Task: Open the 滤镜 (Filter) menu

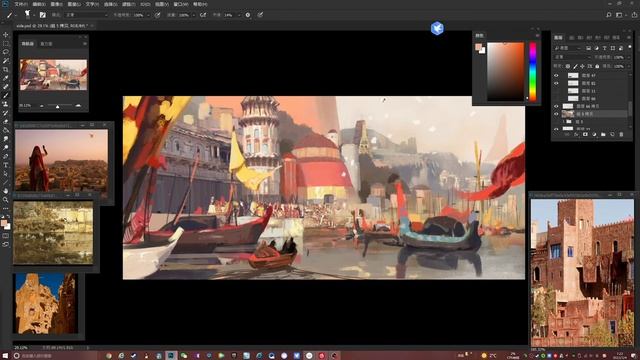Action: (x=128, y=4)
